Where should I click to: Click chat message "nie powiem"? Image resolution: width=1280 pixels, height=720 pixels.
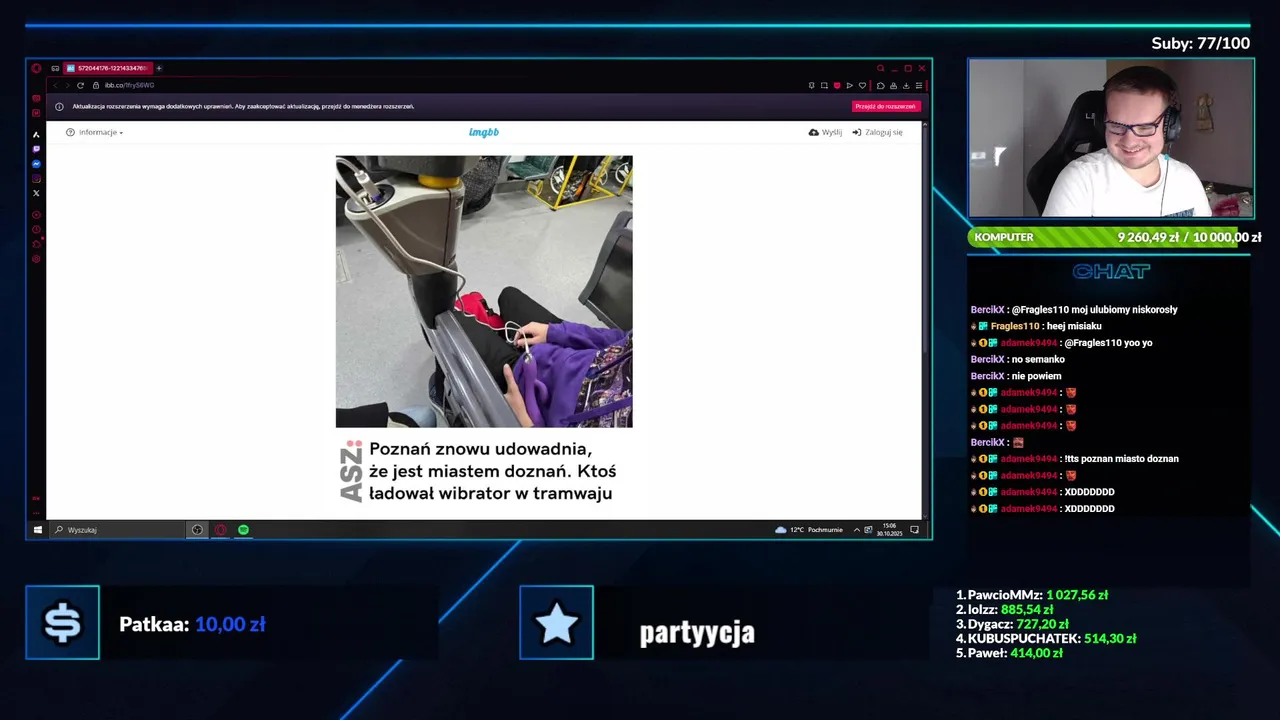[x=1038, y=376]
